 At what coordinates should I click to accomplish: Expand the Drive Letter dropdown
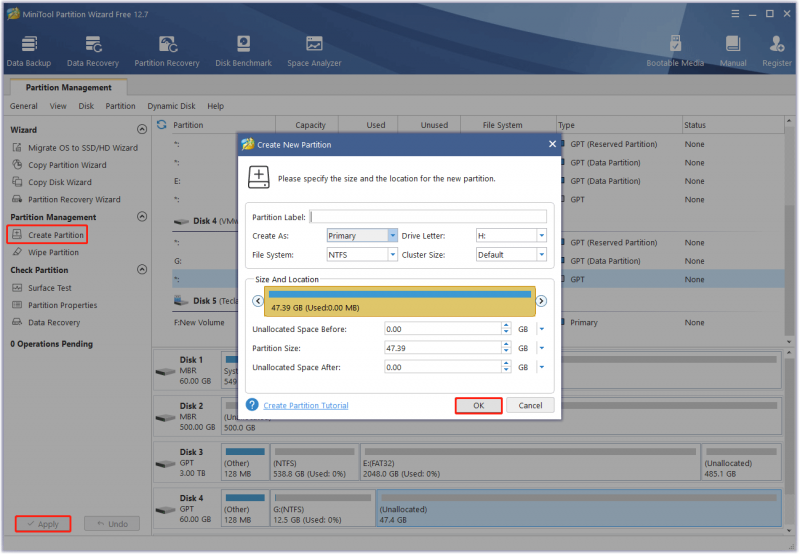tap(511, 235)
